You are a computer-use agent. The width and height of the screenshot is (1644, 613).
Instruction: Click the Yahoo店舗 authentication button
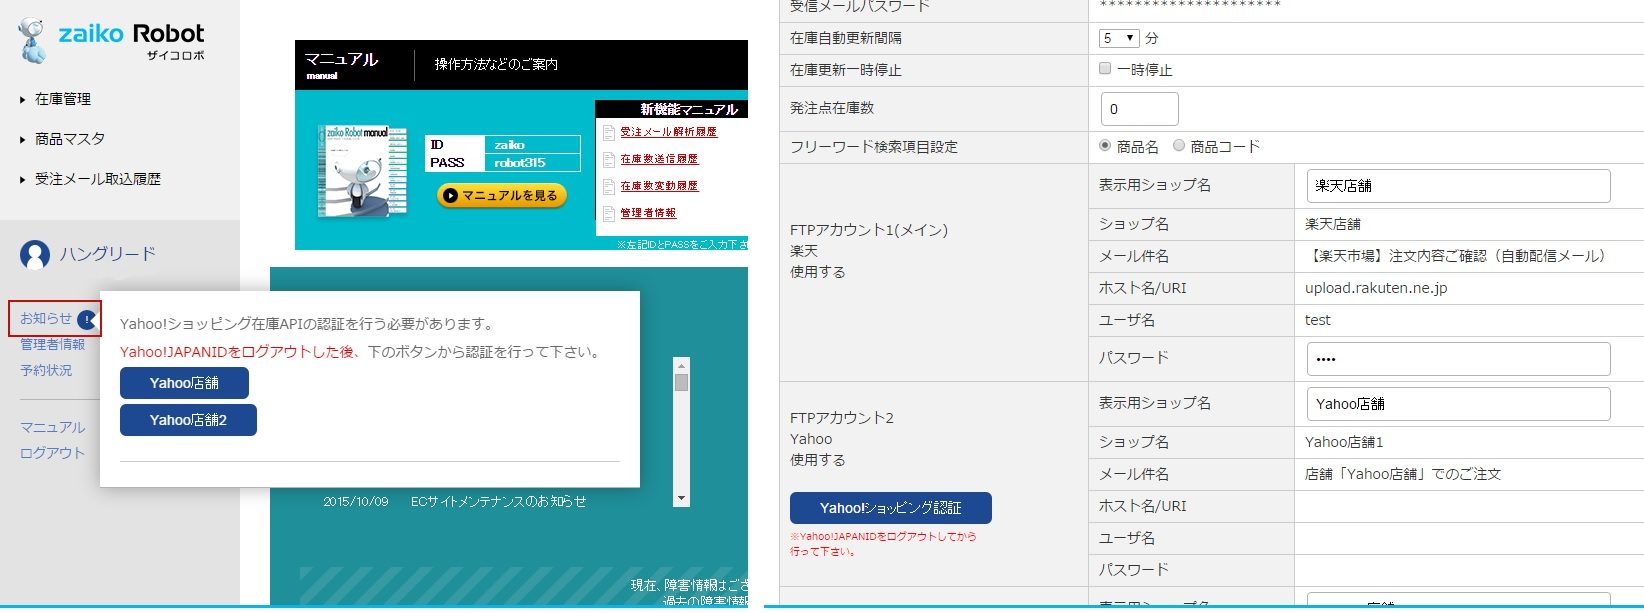point(184,383)
